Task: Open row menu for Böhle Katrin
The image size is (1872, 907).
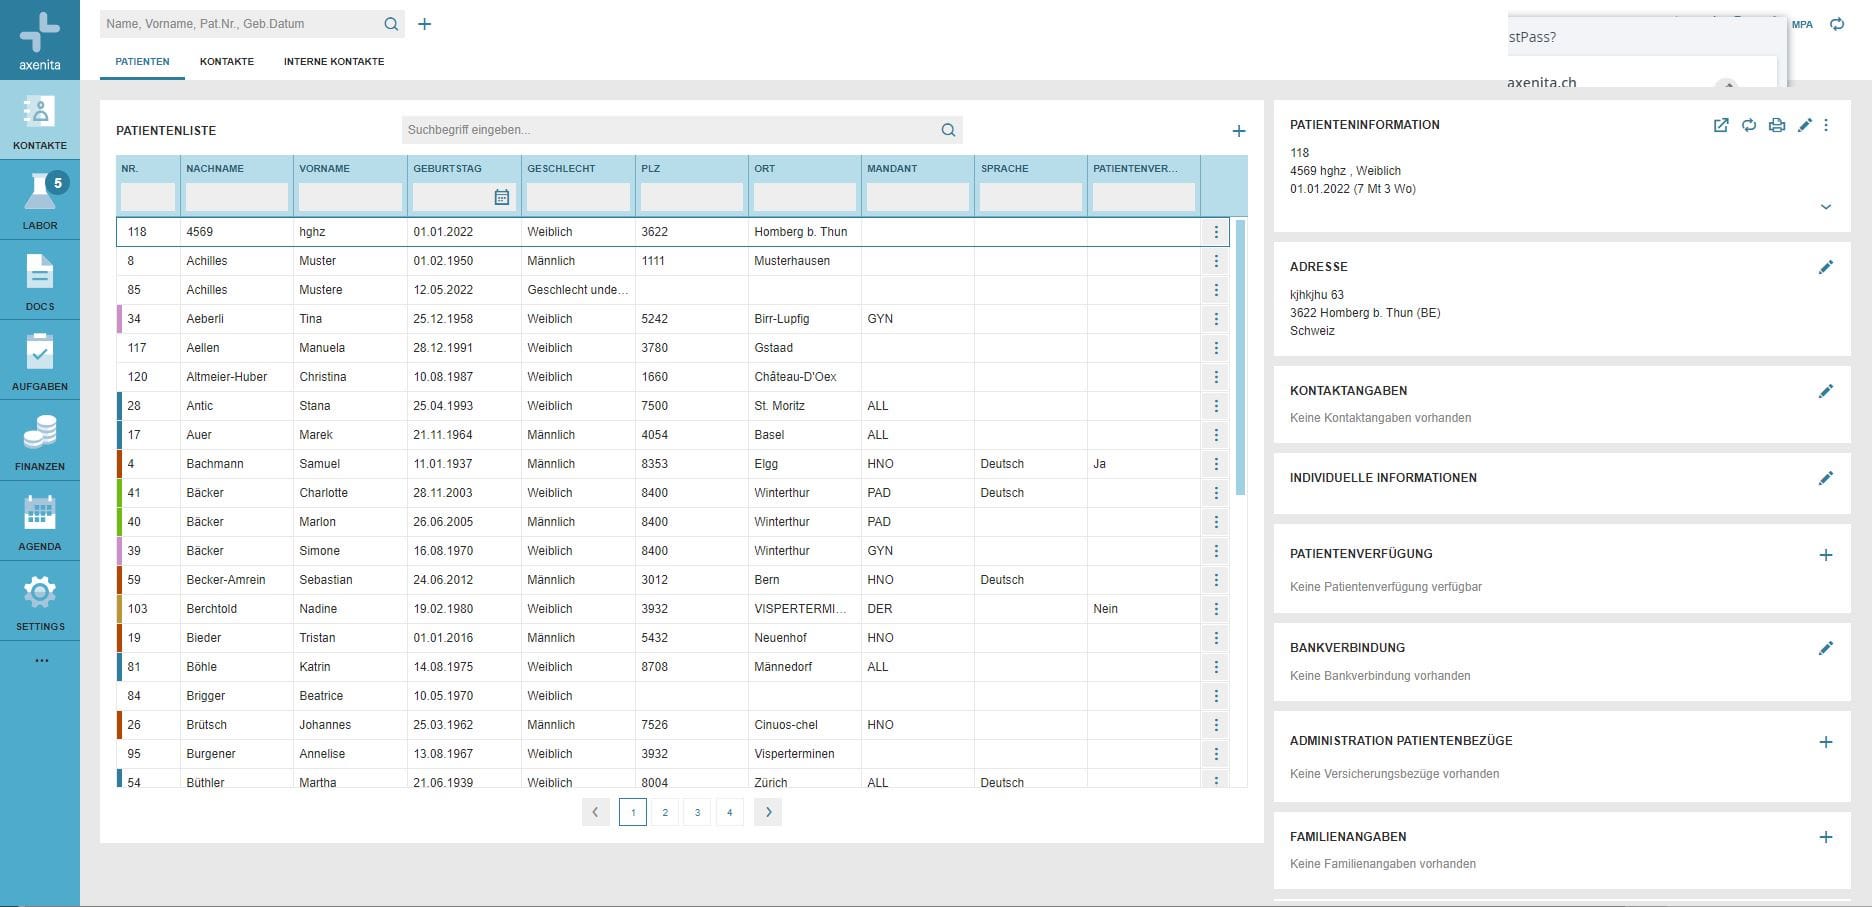Action: [1216, 667]
